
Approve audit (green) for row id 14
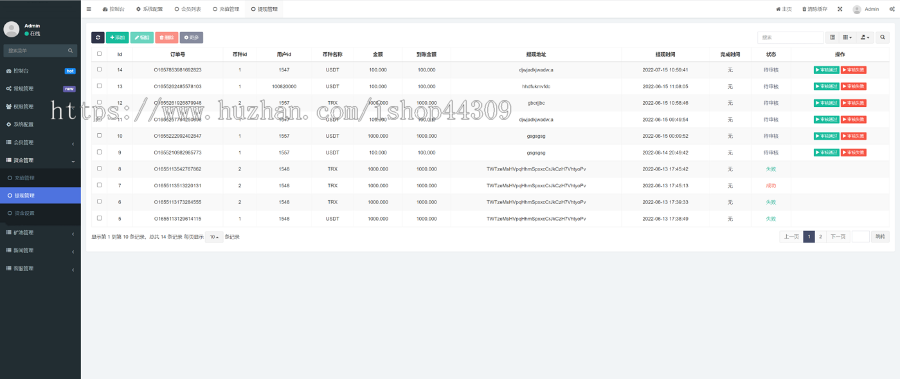[x=827, y=69]
